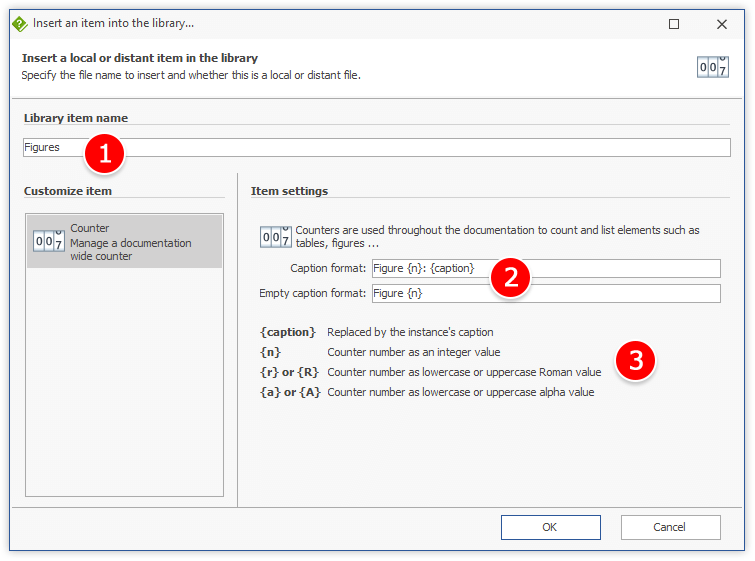Click the red number 3 badge
This screenshot has height=561, width=755.
(x=635, y=360)
